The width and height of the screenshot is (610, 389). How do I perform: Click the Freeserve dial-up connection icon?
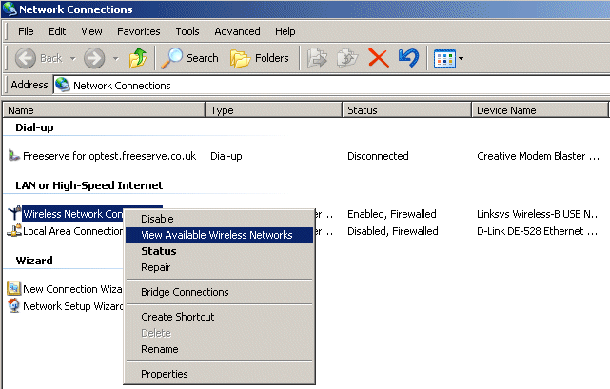(14, 156)
